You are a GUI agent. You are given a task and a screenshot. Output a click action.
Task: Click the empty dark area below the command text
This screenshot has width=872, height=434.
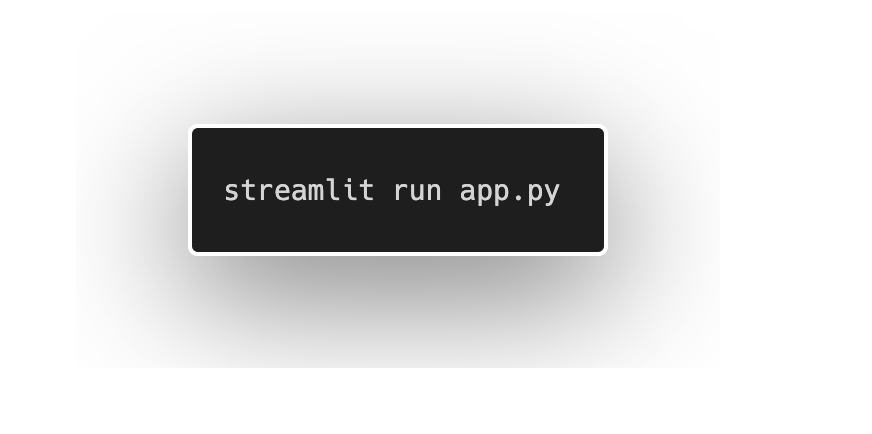(398, 229)
